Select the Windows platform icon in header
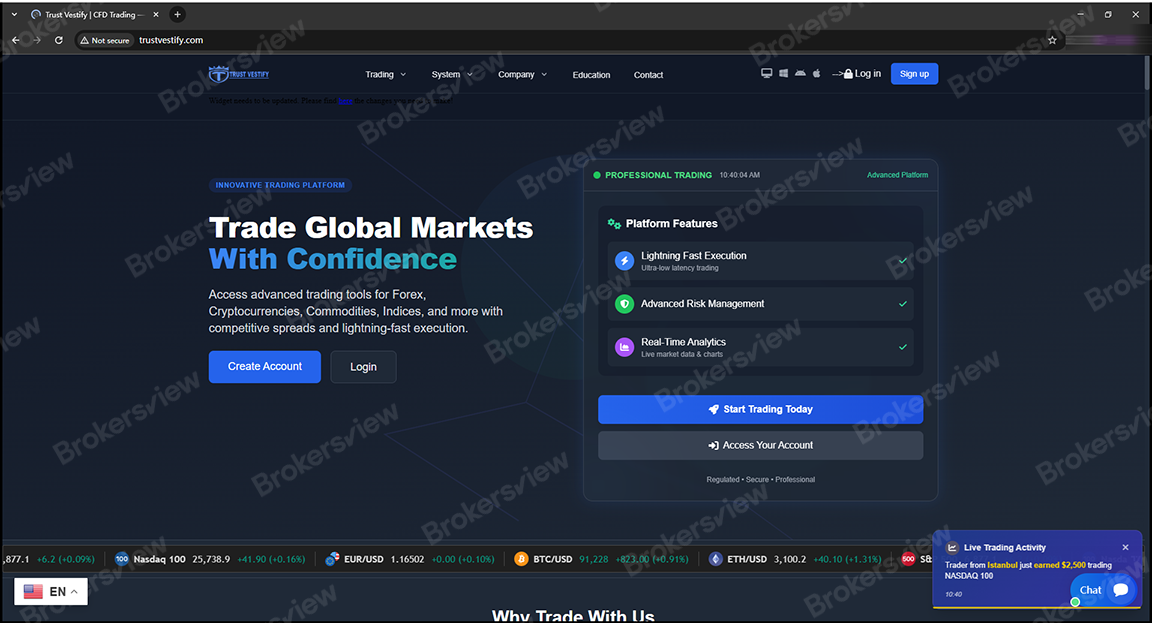This screenshot has height=623, width=1152. point(783,73)
